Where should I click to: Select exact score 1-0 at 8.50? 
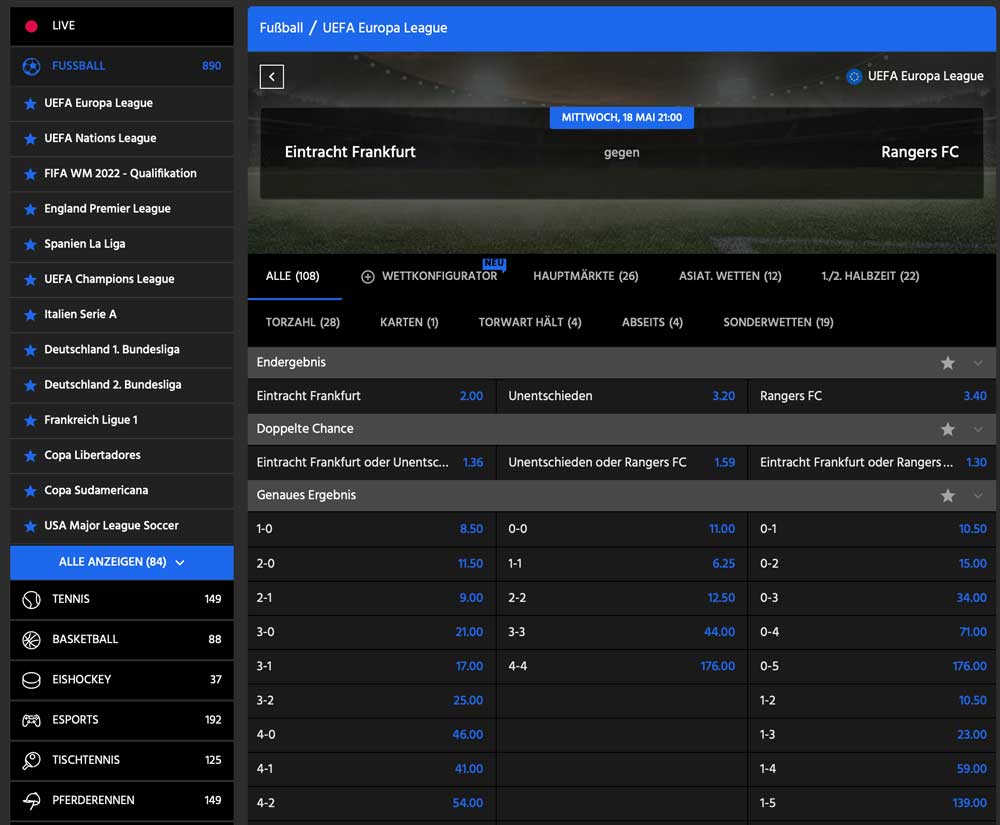pyautogui.click(x=371, y=529)
